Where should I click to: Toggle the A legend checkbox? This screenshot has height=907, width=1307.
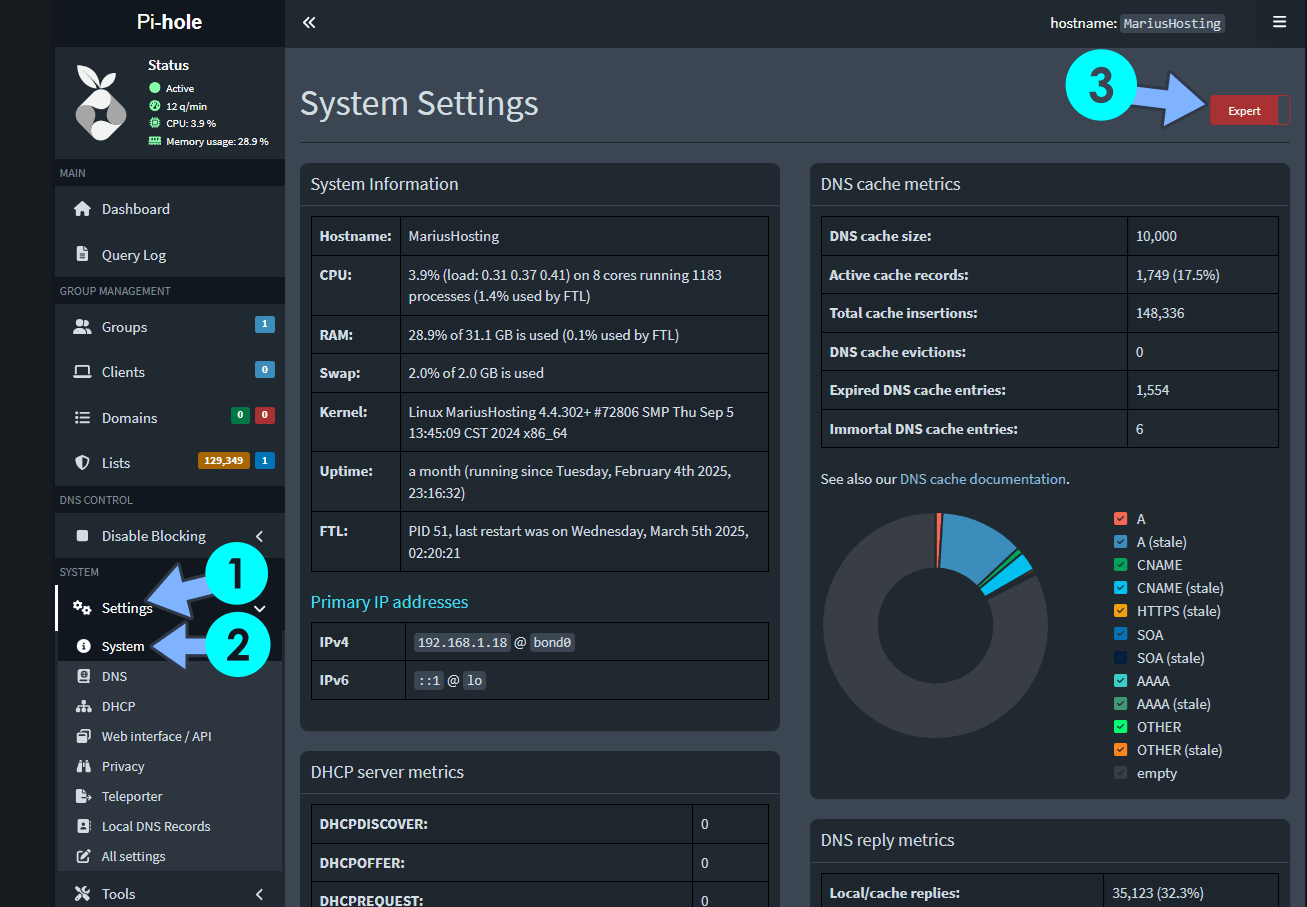click(1121, 519)
